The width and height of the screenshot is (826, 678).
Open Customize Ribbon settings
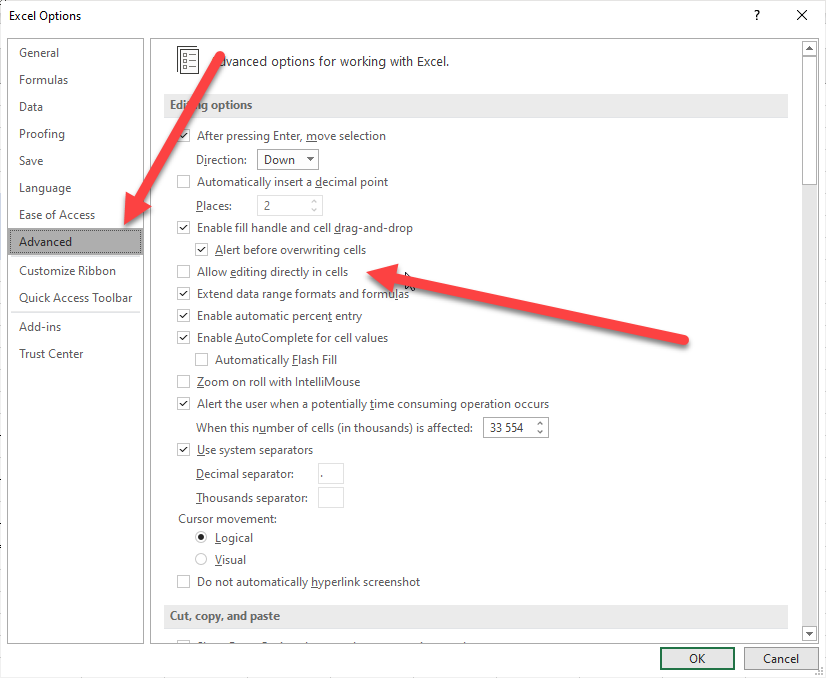(67, 271)
